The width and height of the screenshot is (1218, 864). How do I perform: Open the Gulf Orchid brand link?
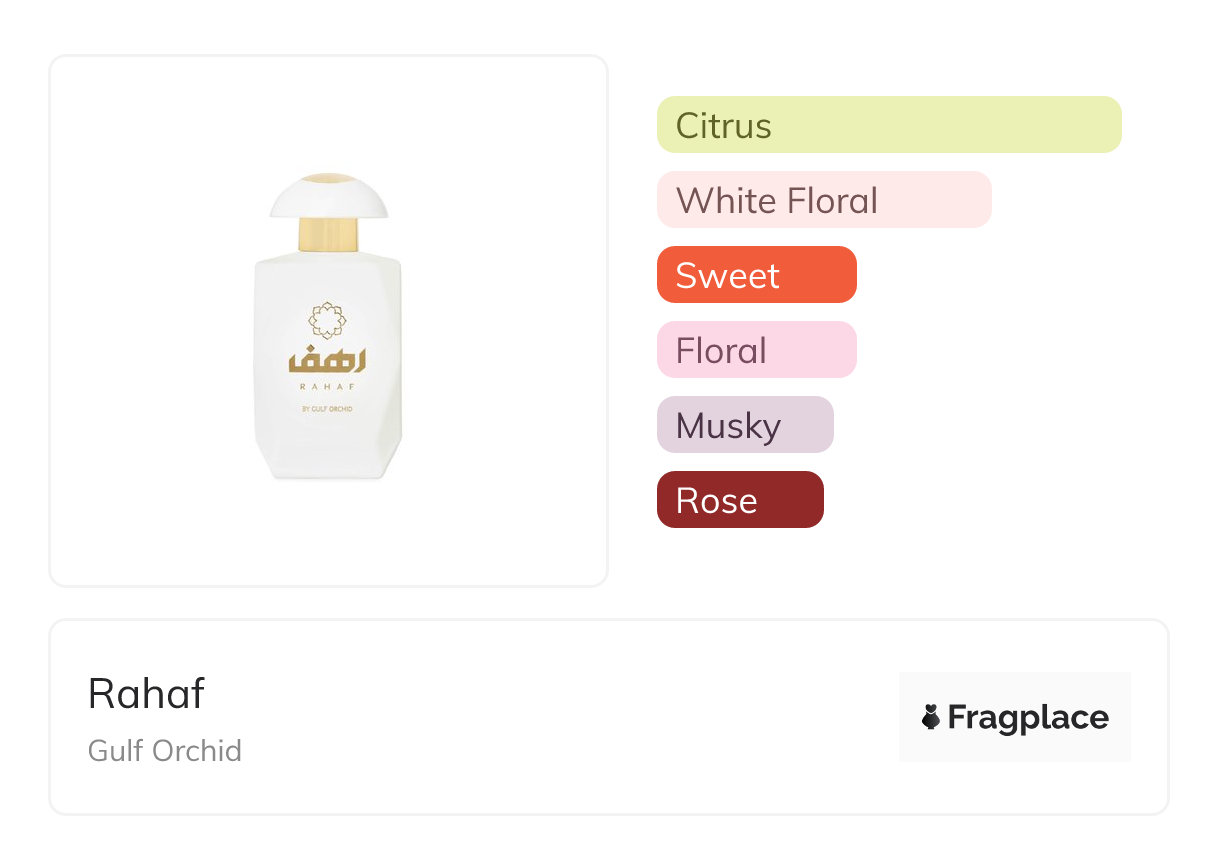click(x=165, y=750)
